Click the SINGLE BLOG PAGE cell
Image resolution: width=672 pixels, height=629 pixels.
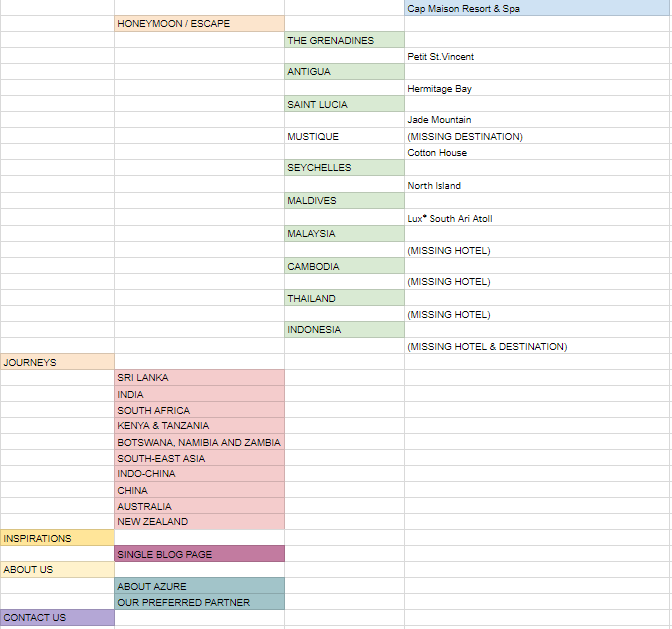[199, 554]
